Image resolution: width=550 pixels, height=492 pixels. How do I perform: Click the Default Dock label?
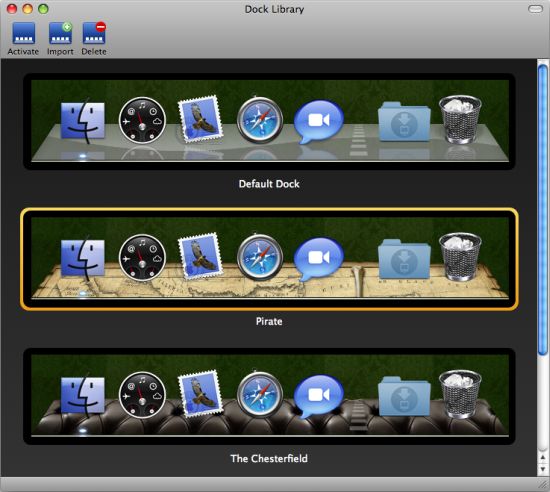[269, 184]
